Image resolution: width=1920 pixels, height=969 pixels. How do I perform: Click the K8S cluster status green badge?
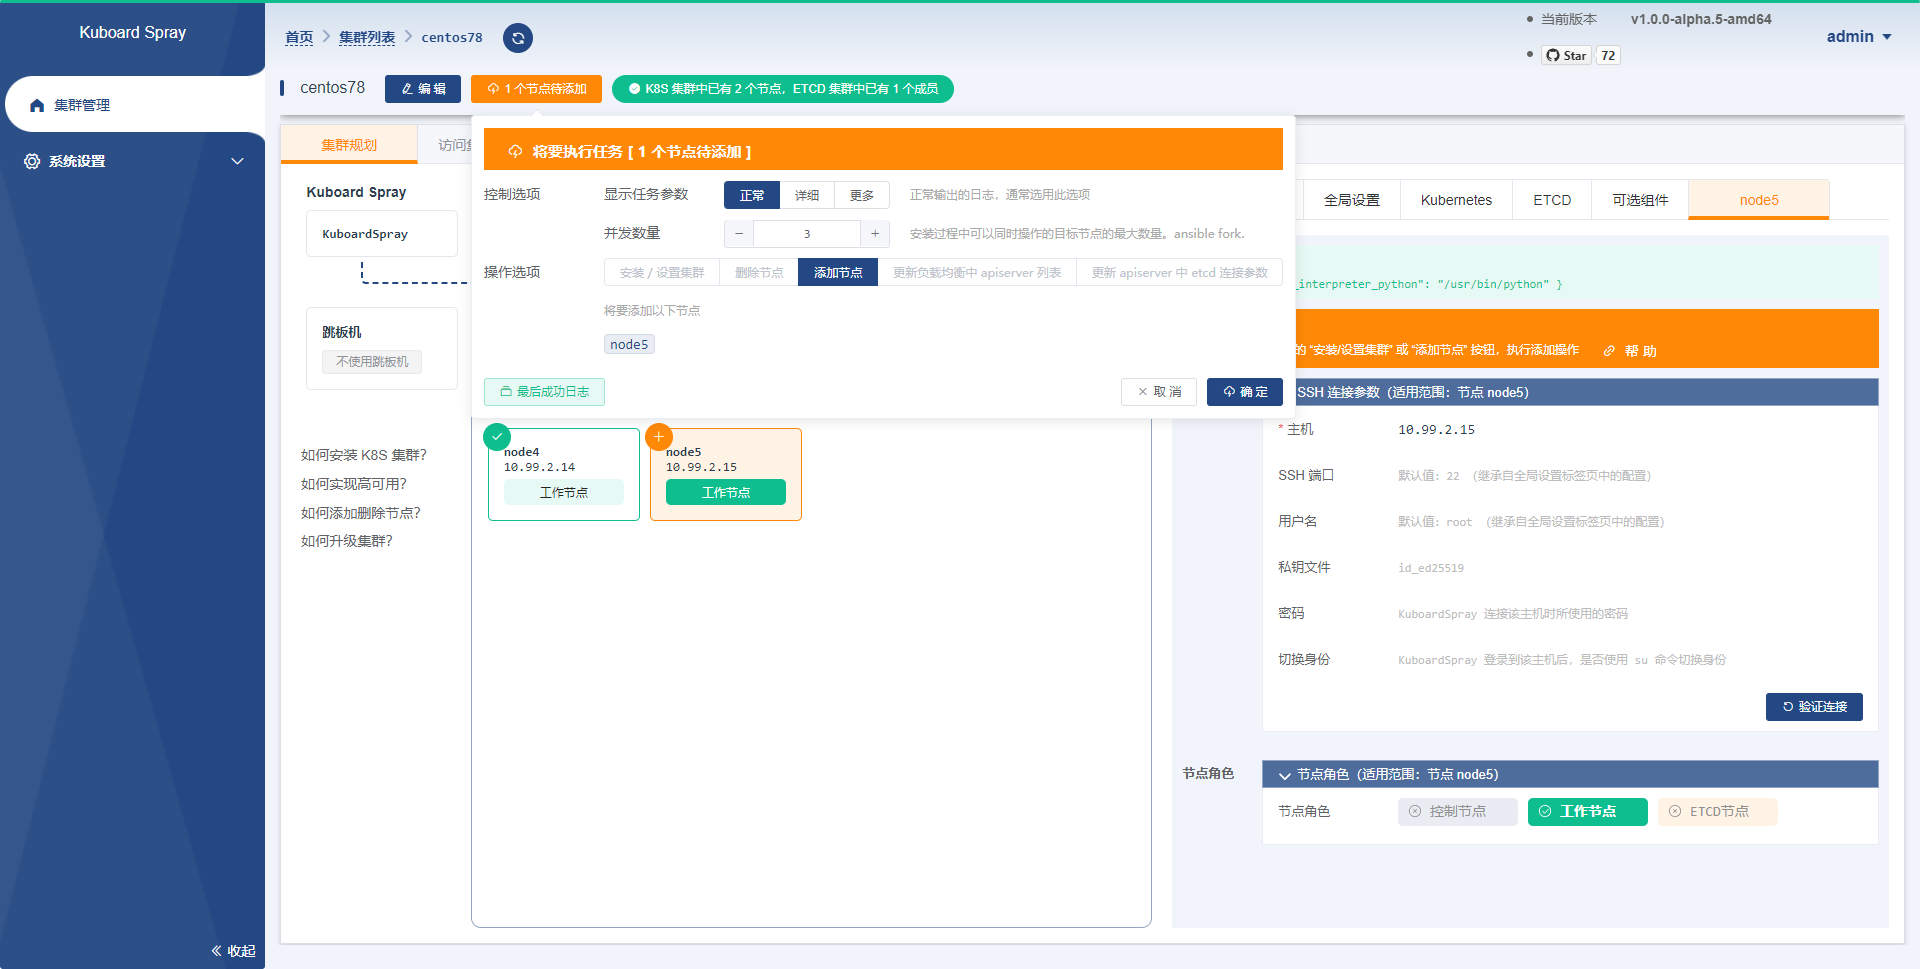pyautogui.click(x=783, y=89)
